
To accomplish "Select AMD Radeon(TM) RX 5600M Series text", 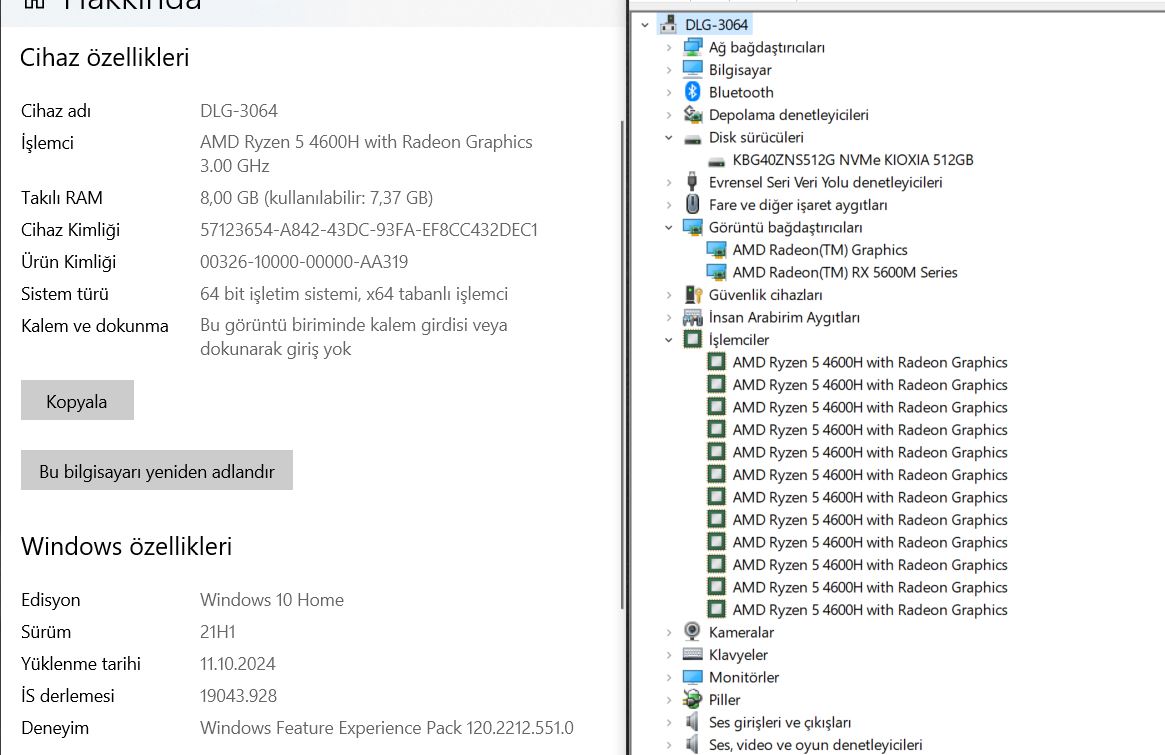I will 845,272.
